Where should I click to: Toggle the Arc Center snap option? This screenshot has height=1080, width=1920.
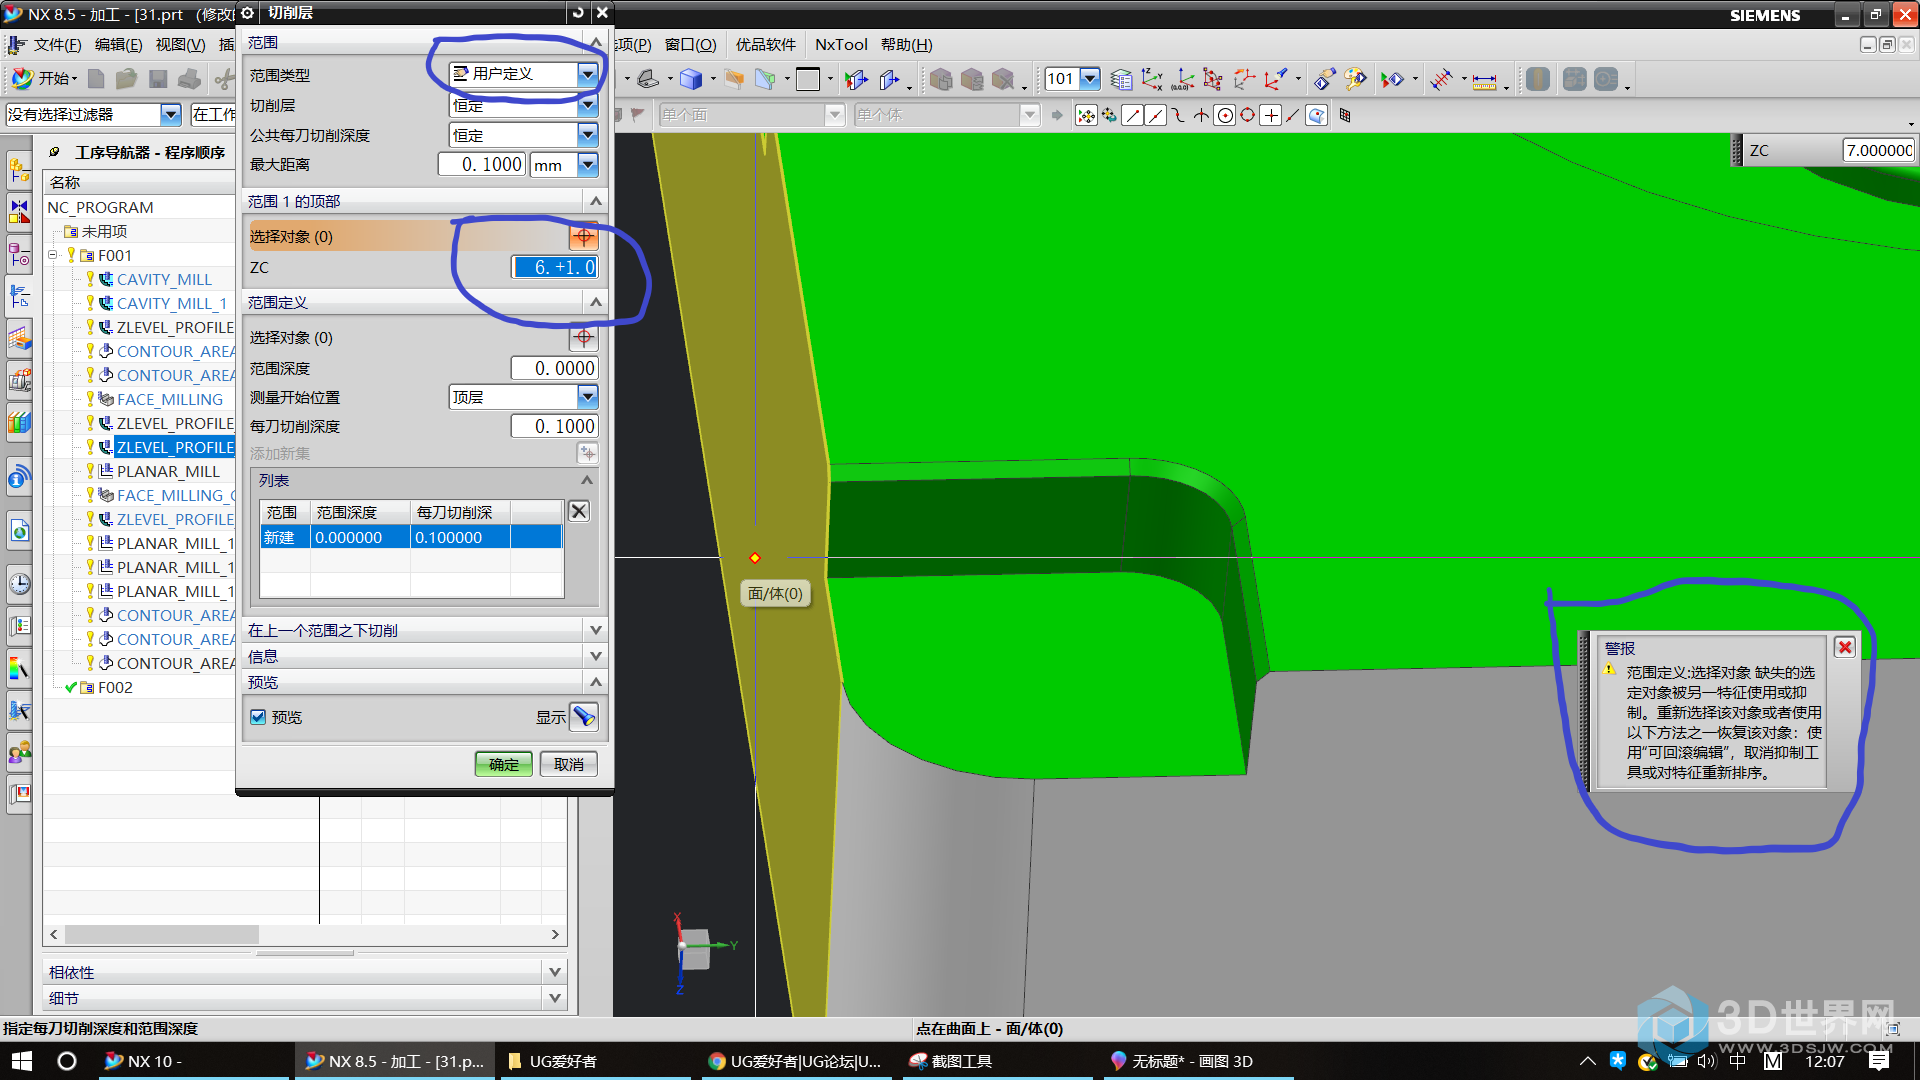(1224, 116)
